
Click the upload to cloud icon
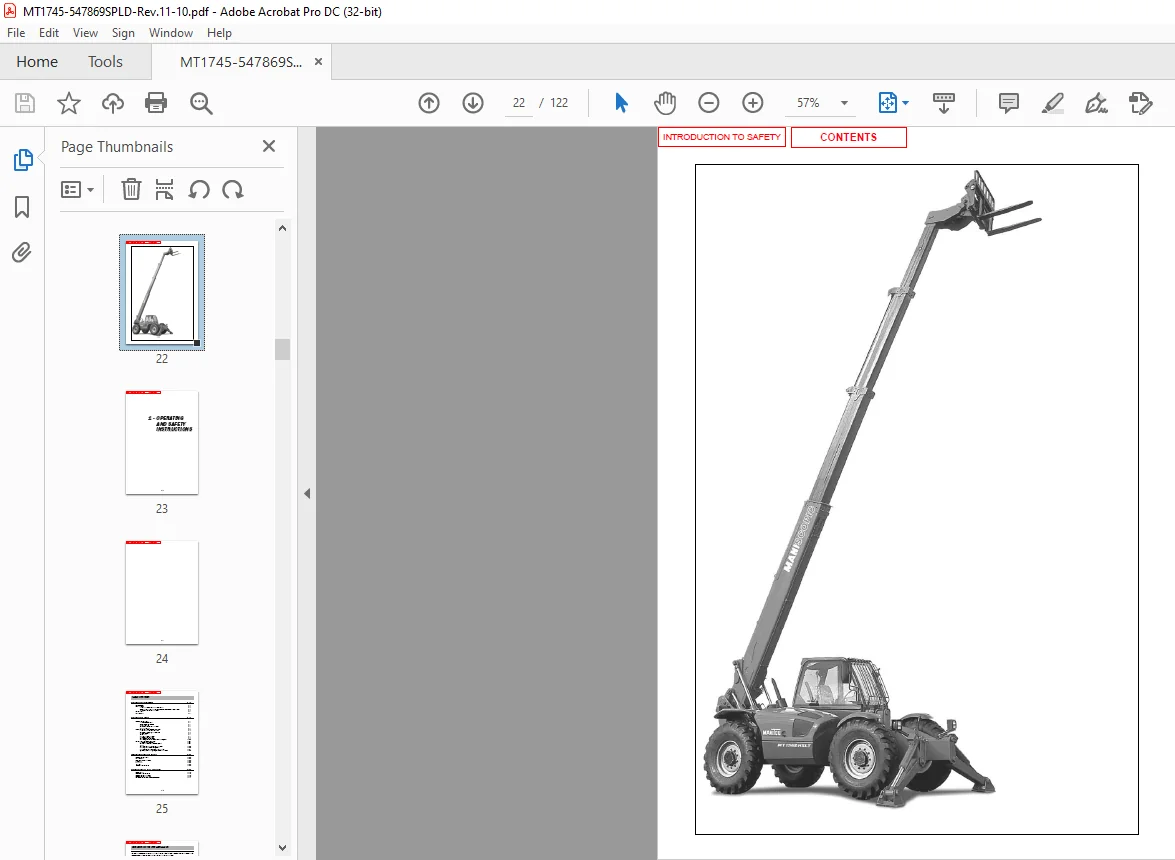click(x=112, y=103)
